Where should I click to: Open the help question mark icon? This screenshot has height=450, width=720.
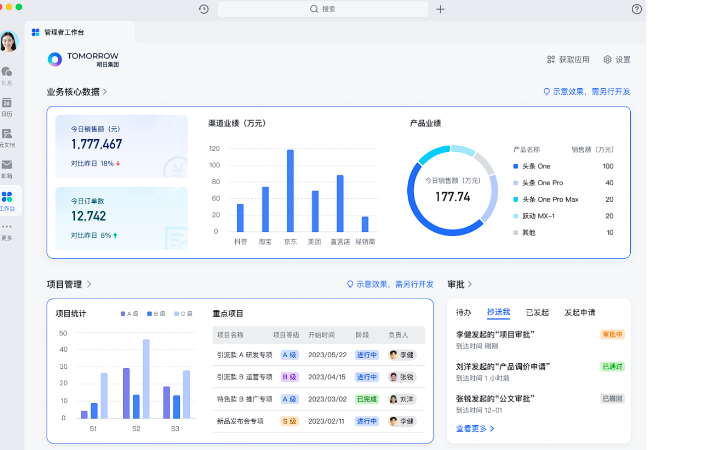tap(636, 9)
